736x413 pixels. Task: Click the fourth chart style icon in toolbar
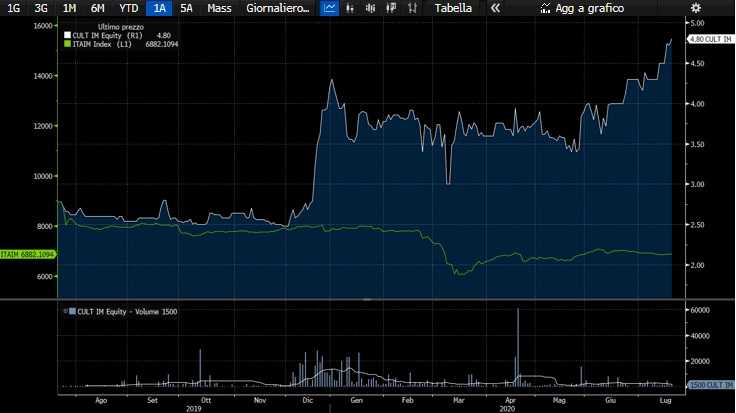click(390, 8)
